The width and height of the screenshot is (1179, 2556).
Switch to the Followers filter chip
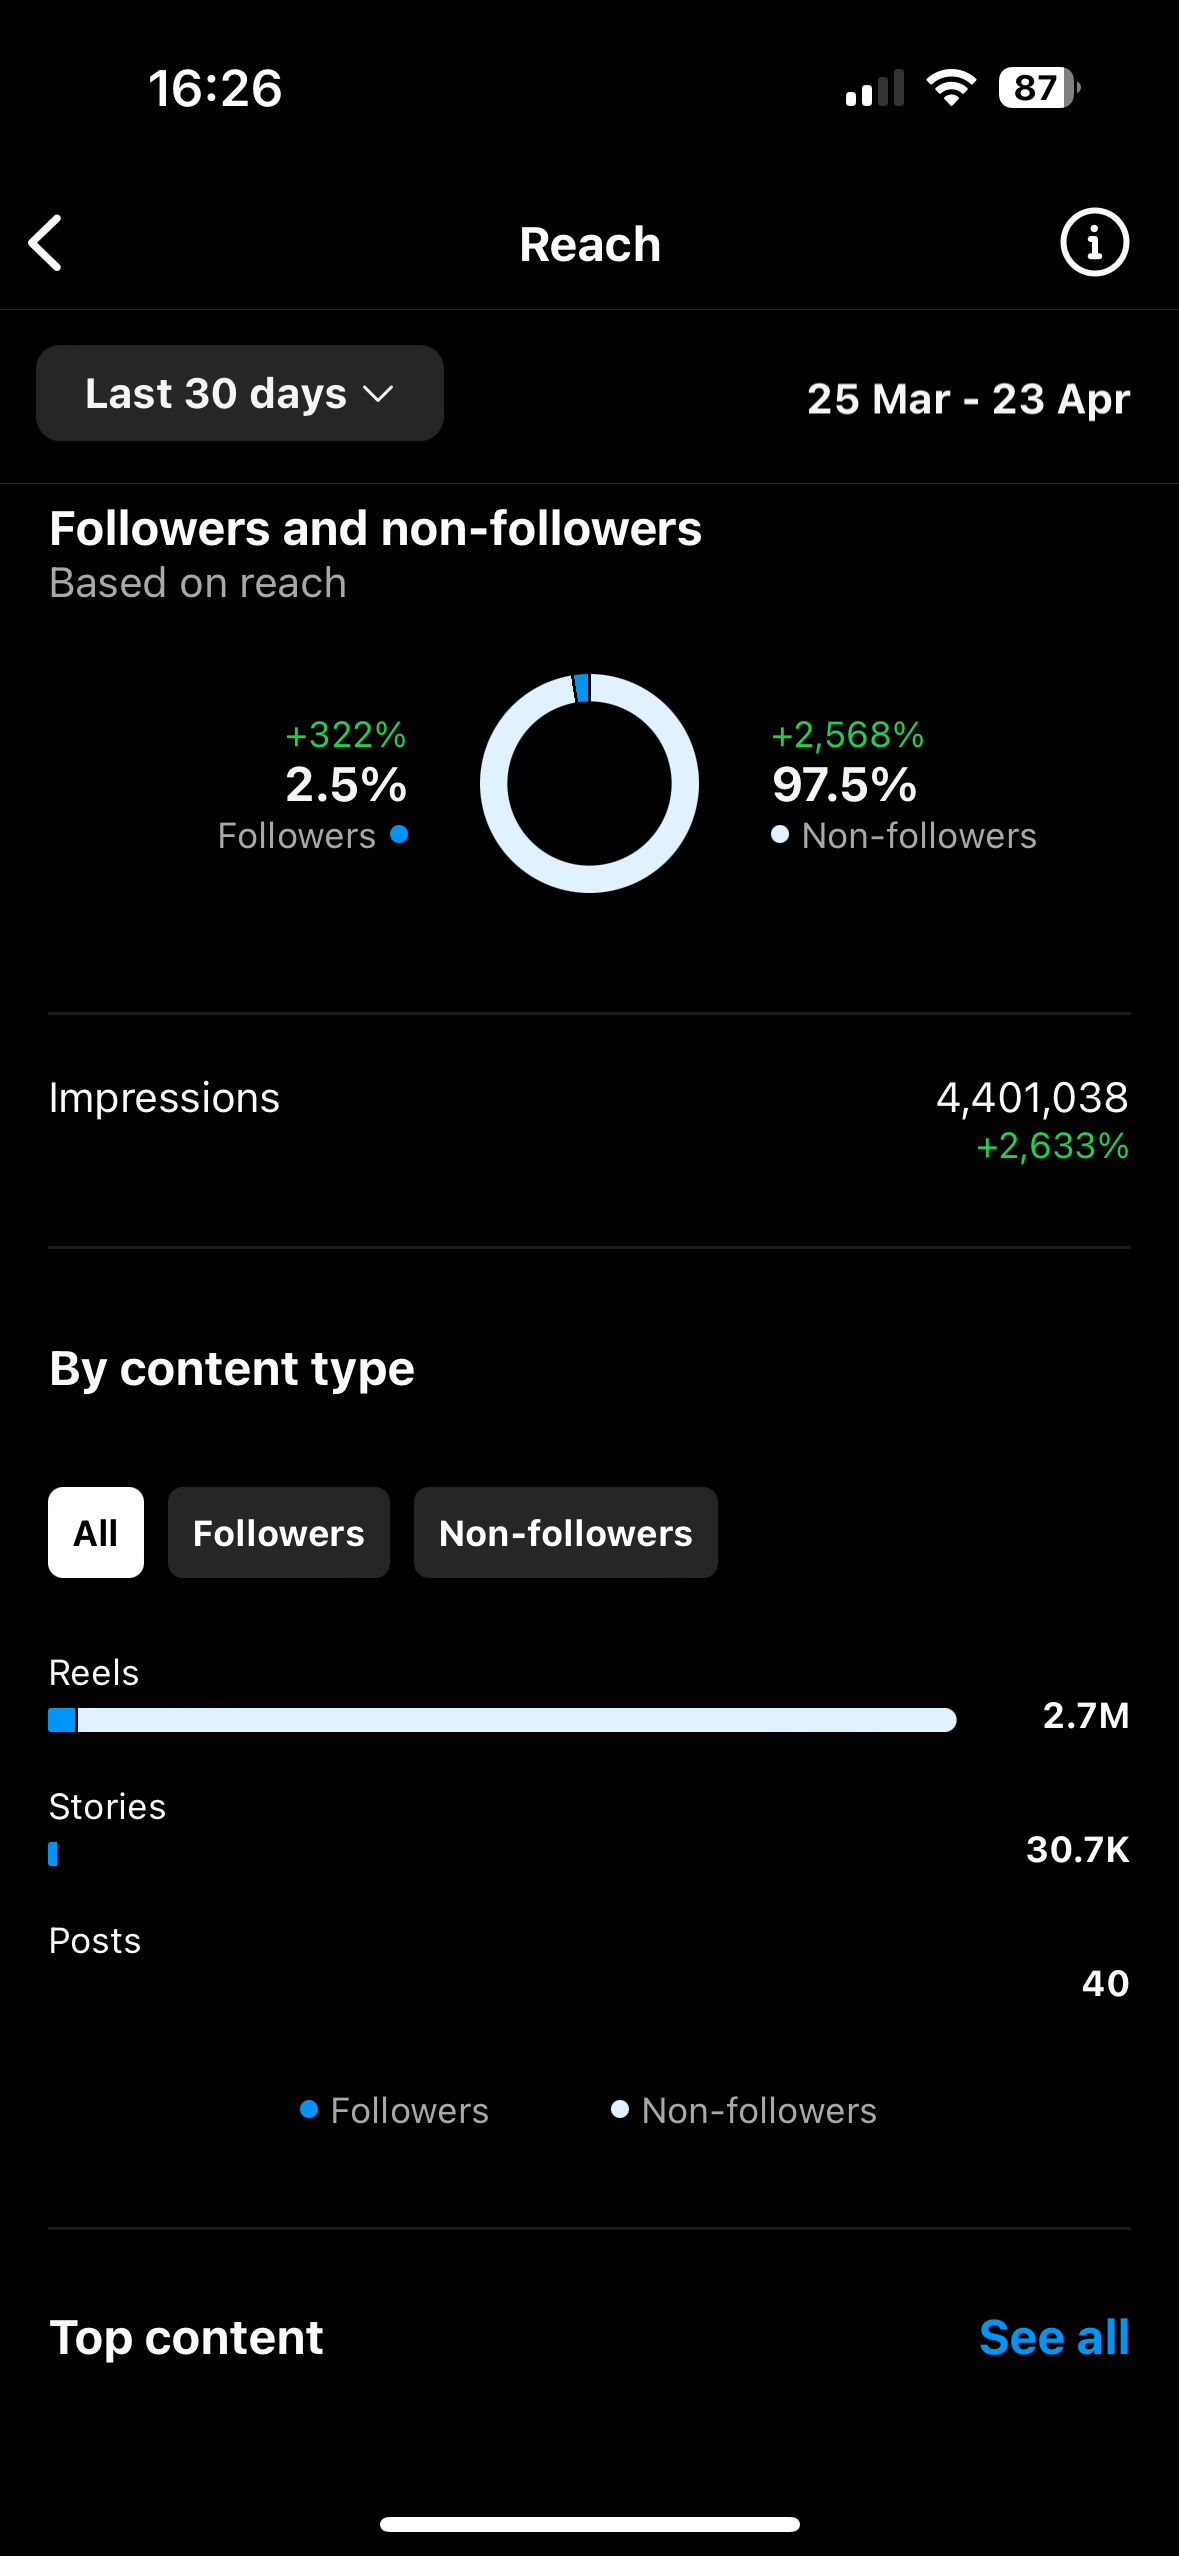pos(279,1532)
